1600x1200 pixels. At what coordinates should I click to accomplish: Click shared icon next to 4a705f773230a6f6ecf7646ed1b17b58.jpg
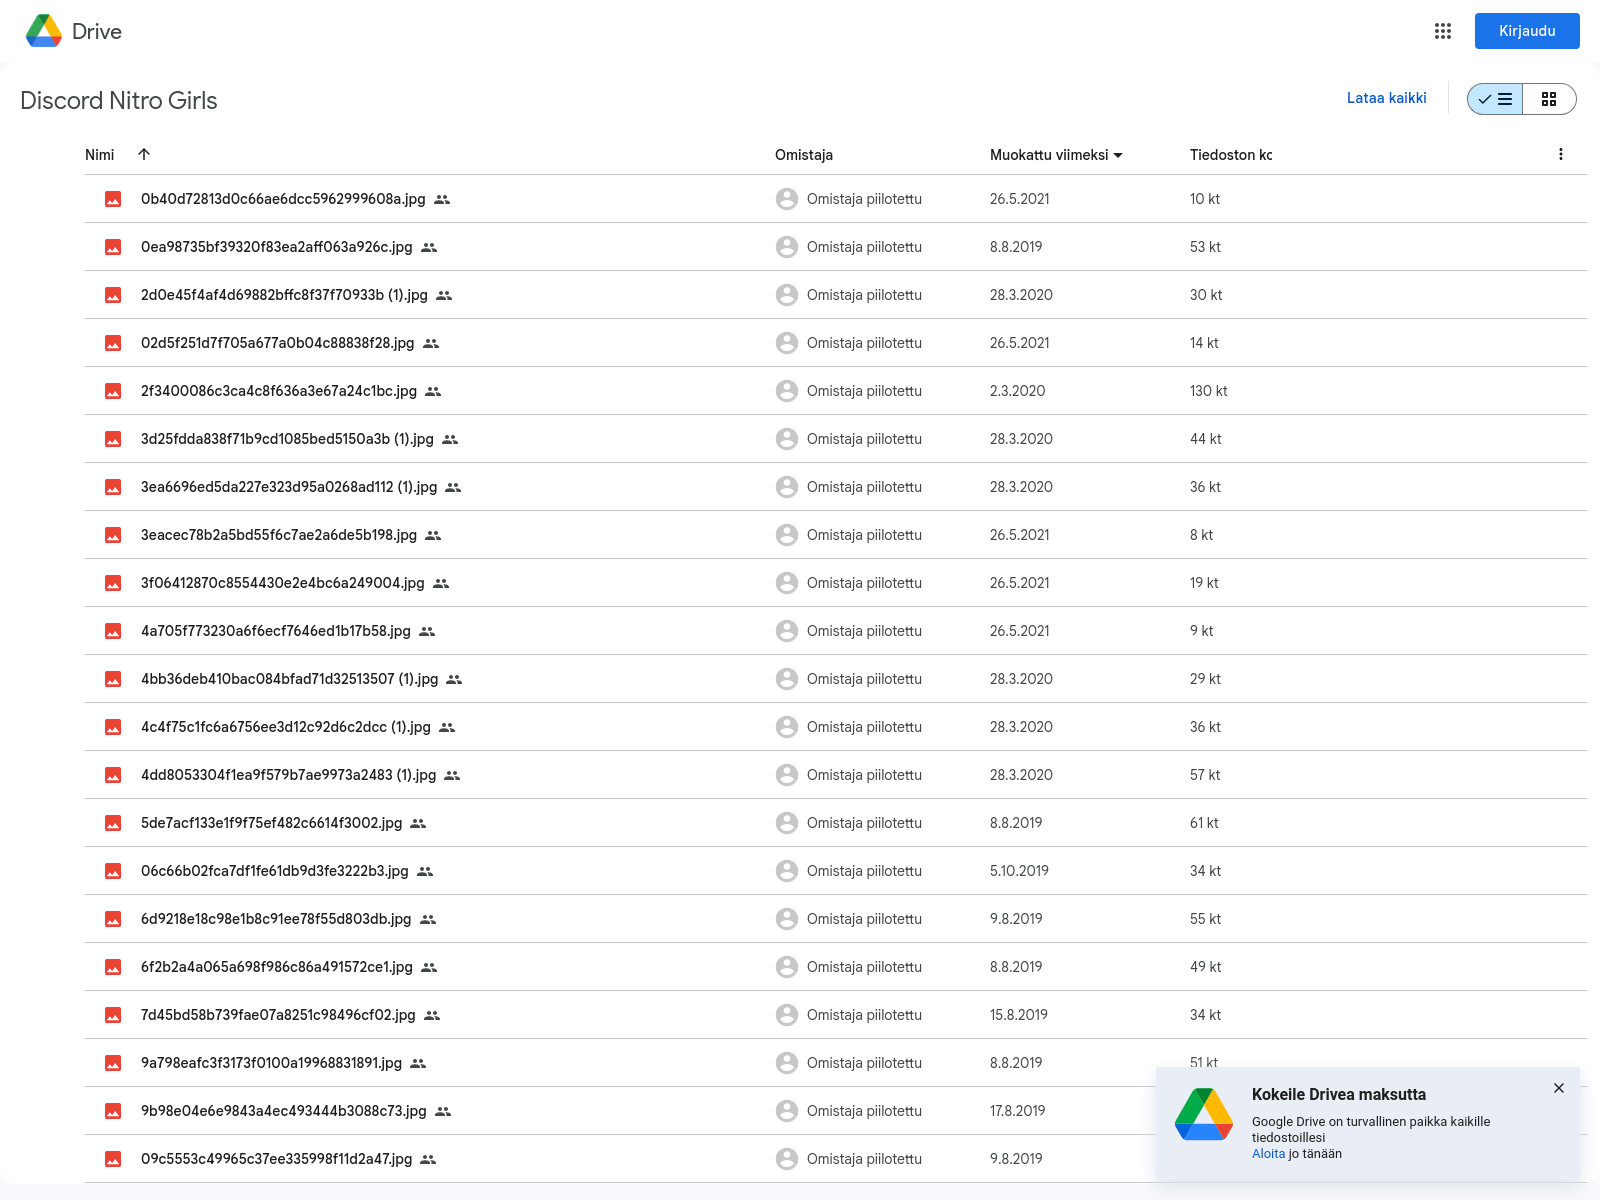427,631
